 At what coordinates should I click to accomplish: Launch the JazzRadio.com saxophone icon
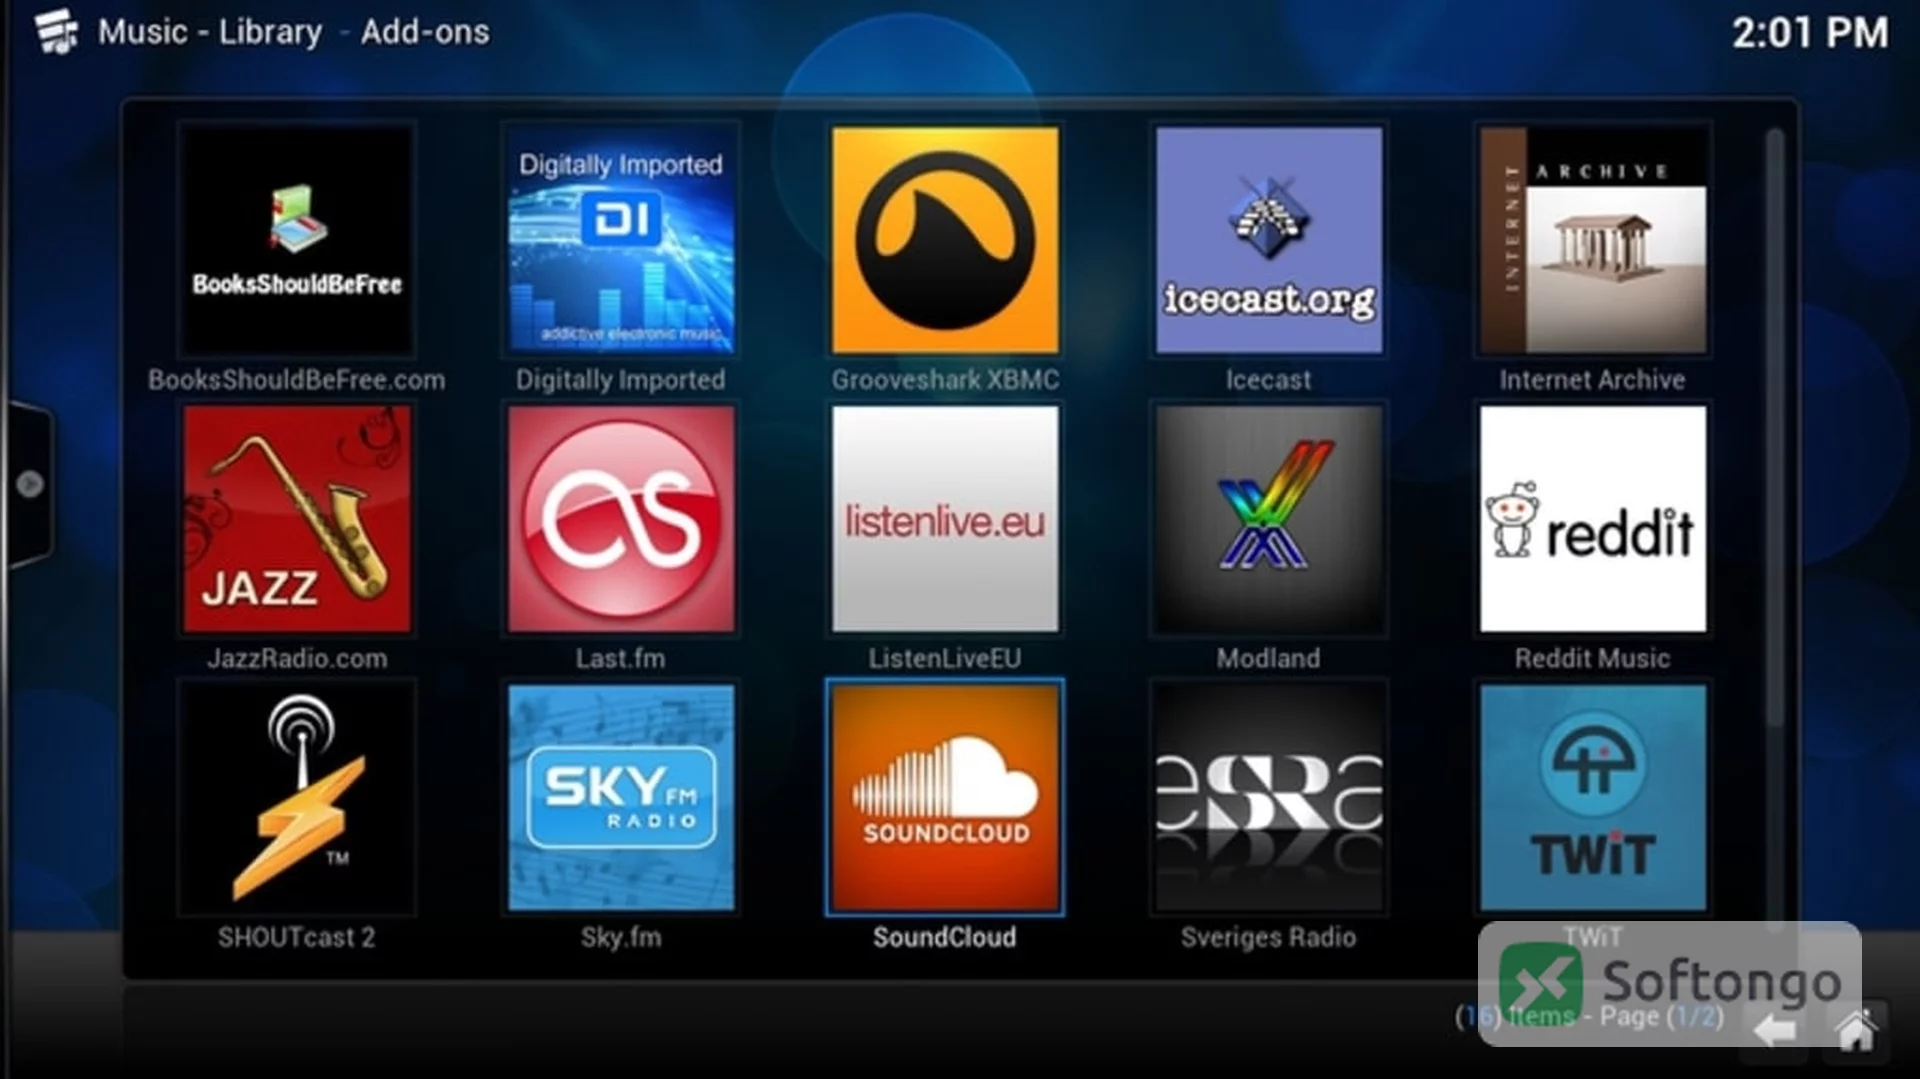pyautogui.click(x=297, y=519)
